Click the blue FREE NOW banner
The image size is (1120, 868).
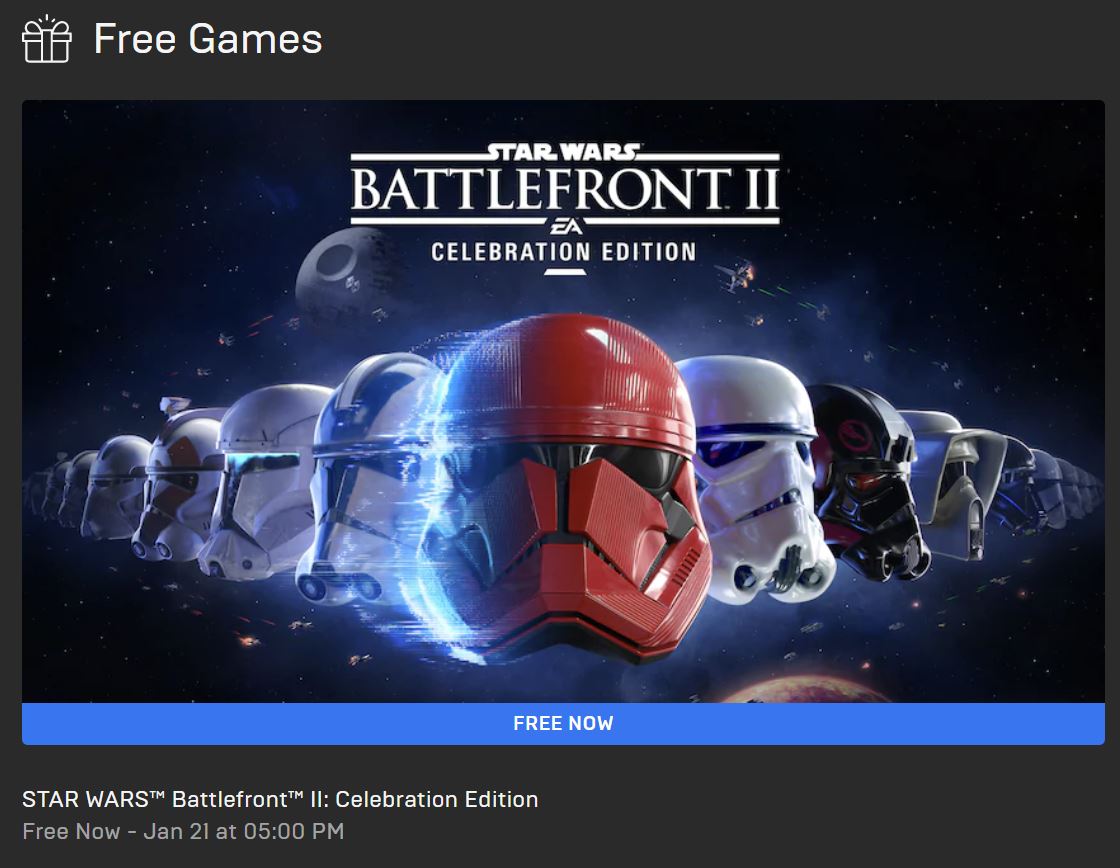(x=563, y=723)
